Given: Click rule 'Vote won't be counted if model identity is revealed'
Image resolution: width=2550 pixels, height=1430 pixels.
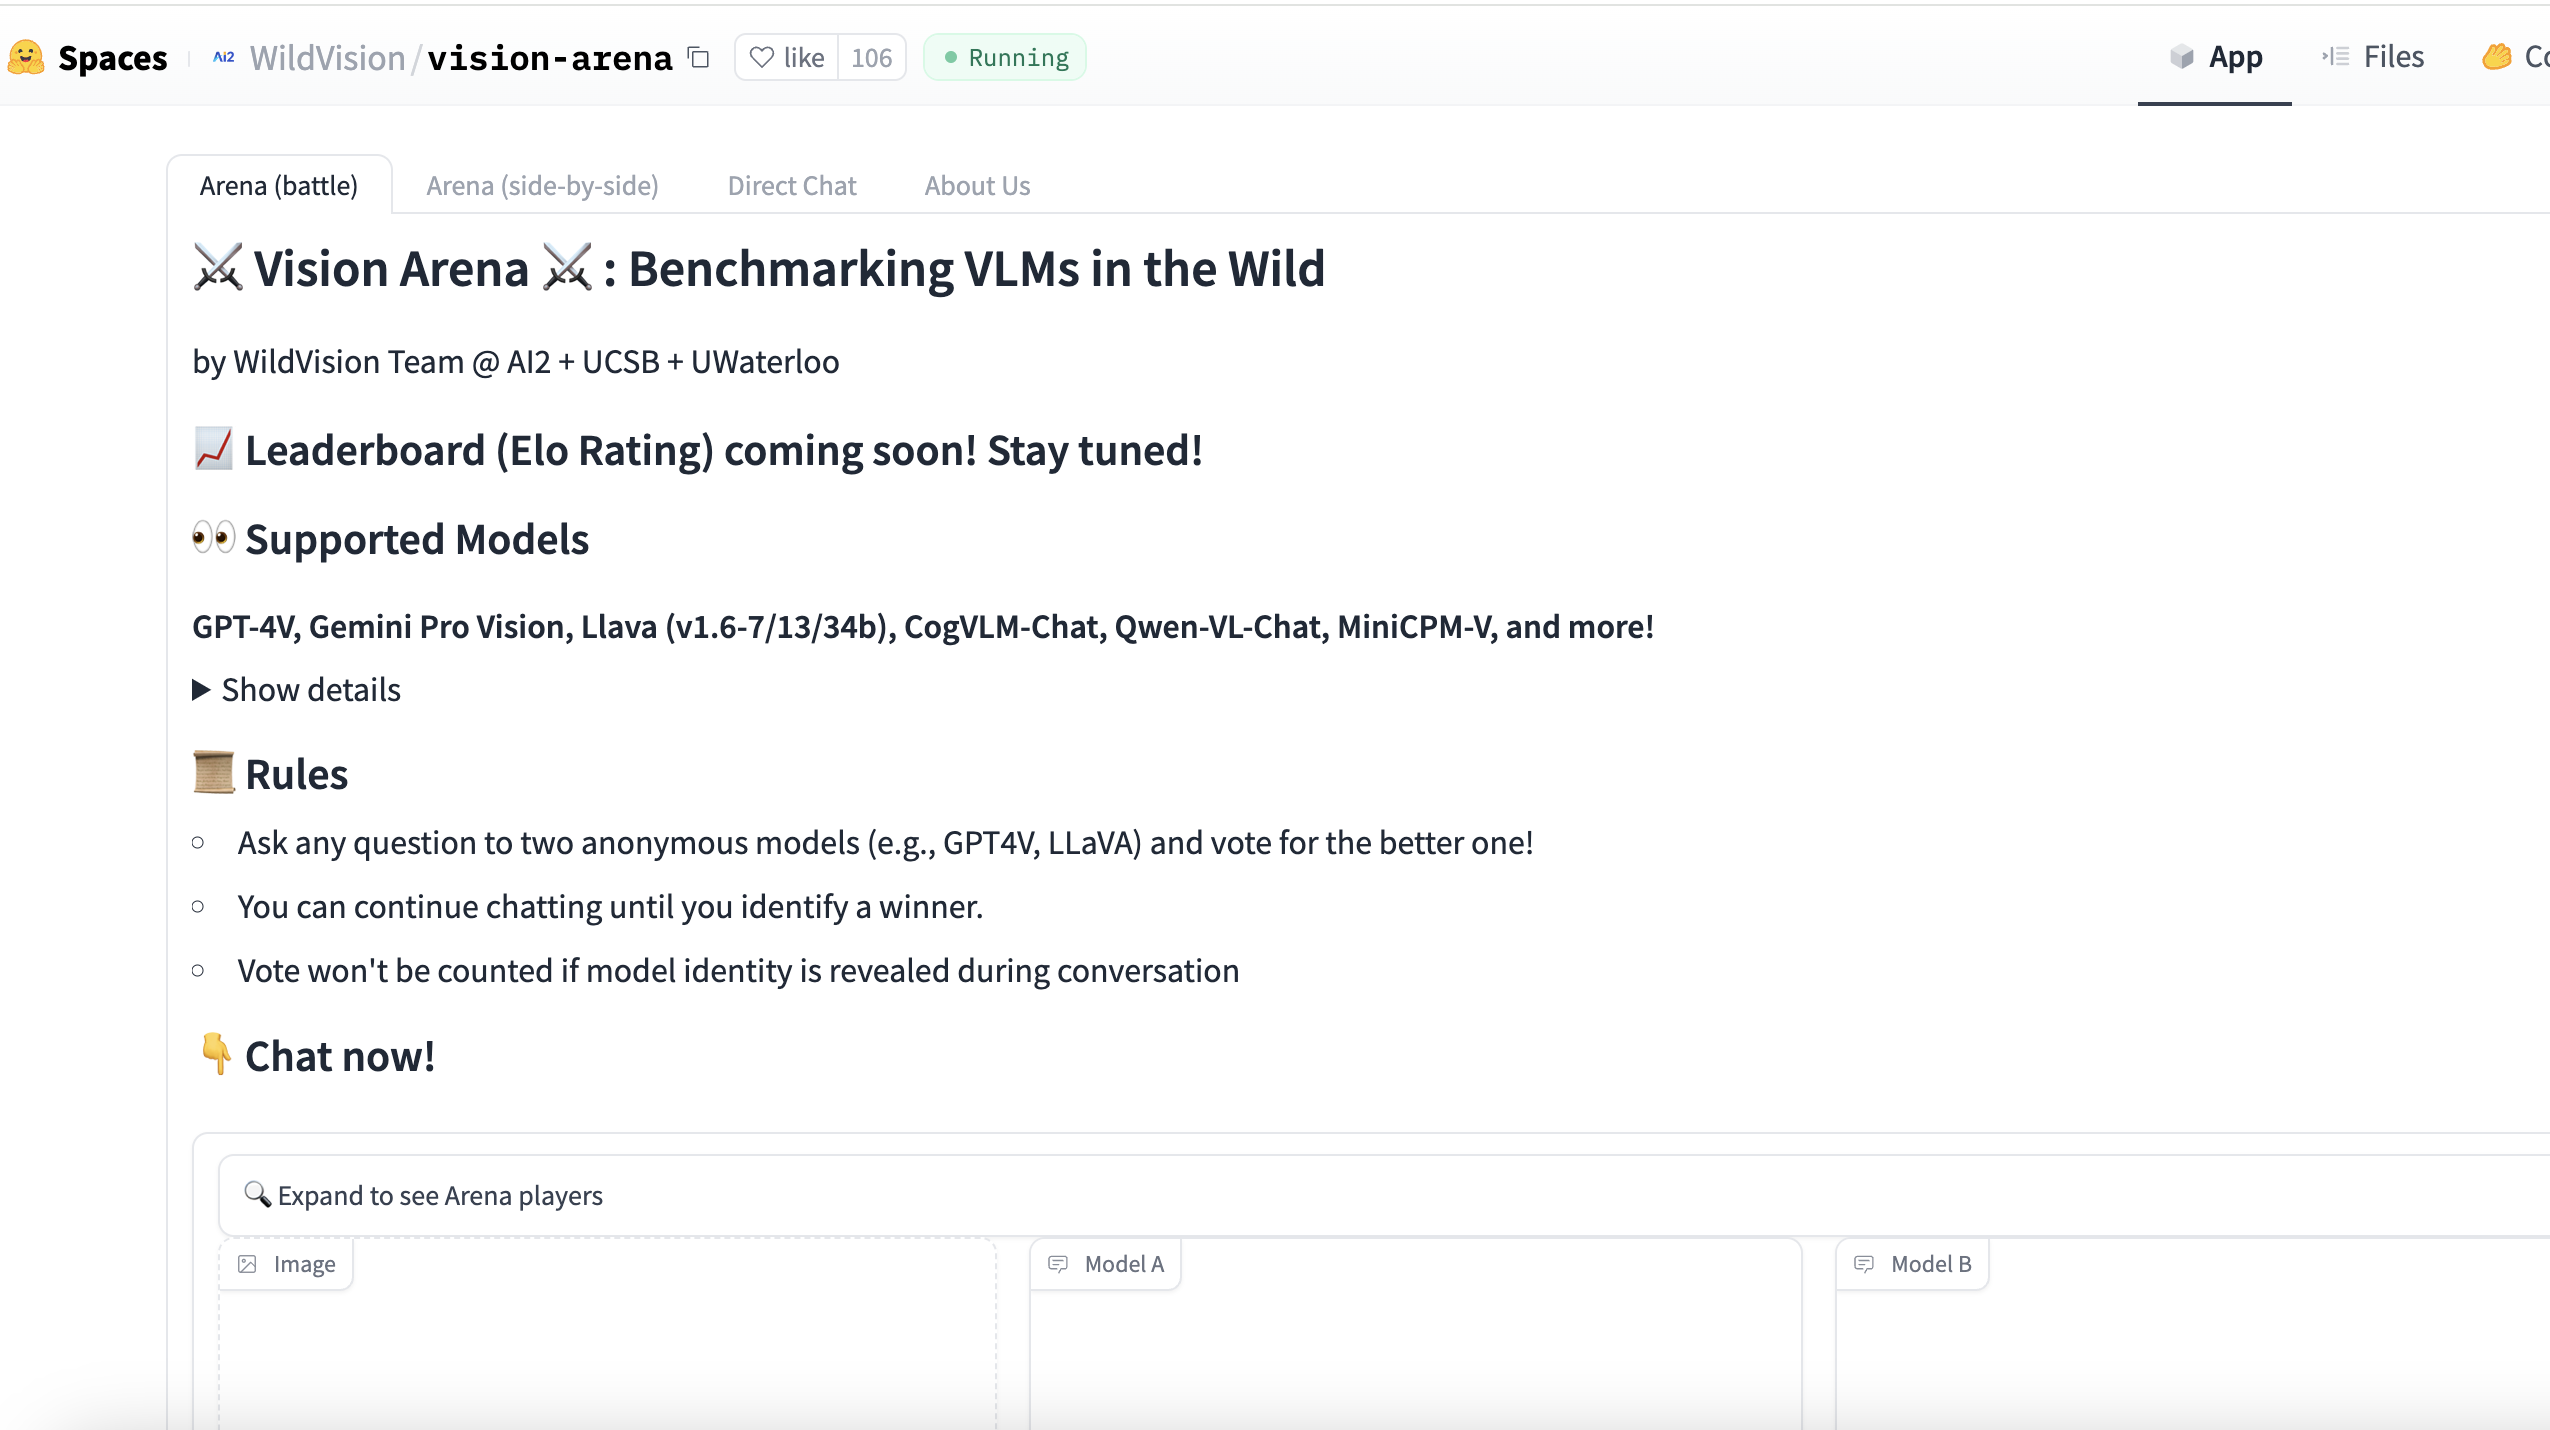Looking at the screenshot, I should [x=738, y=971].
